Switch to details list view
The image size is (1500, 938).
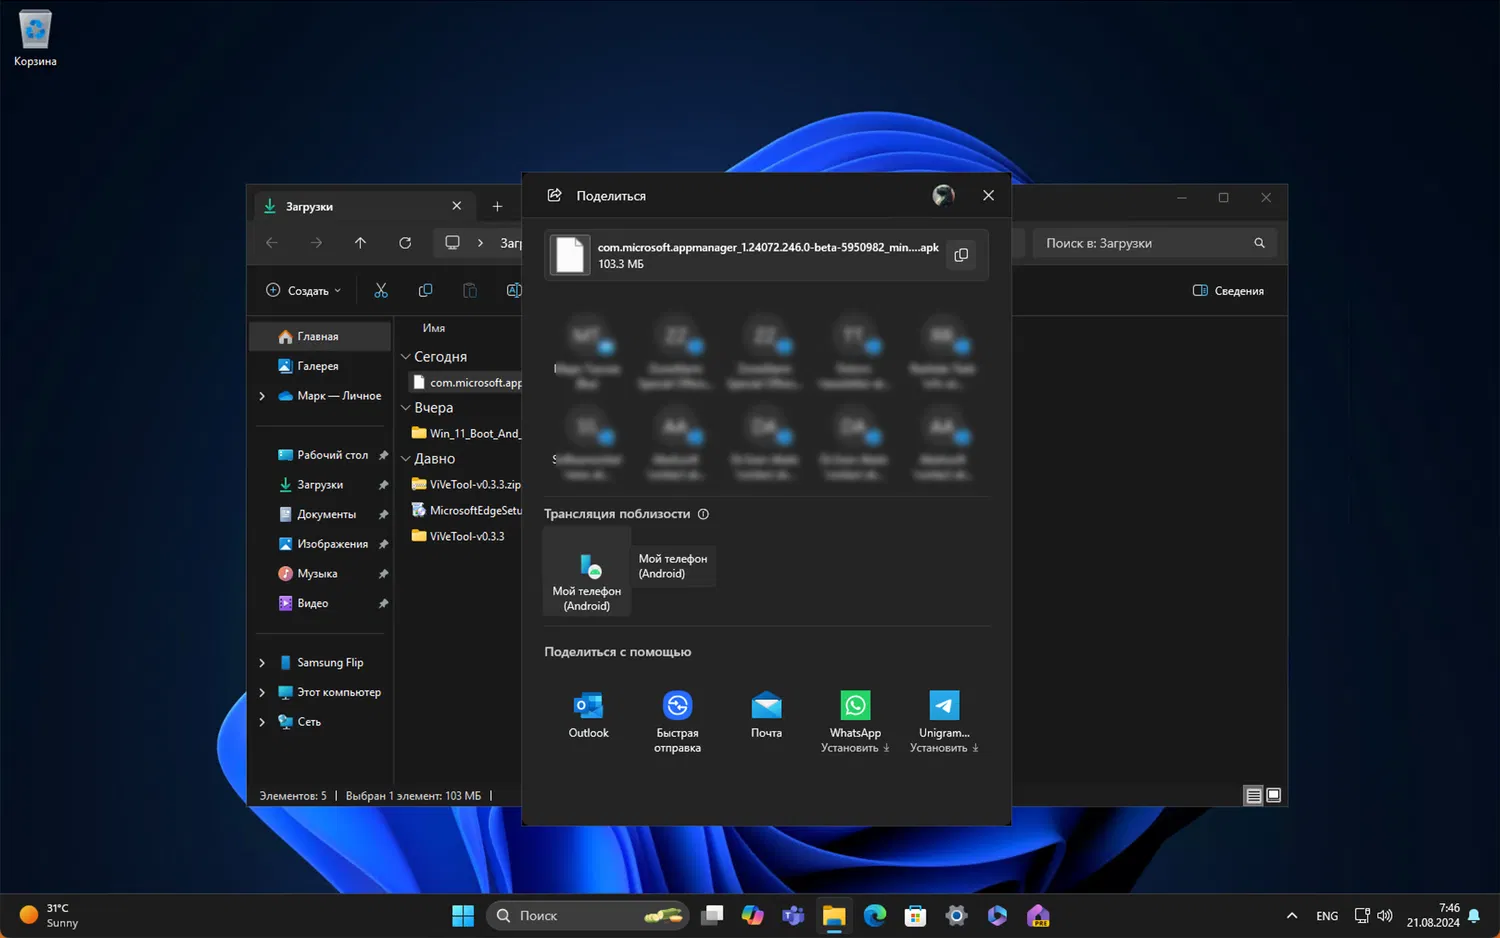[1253, 796]
